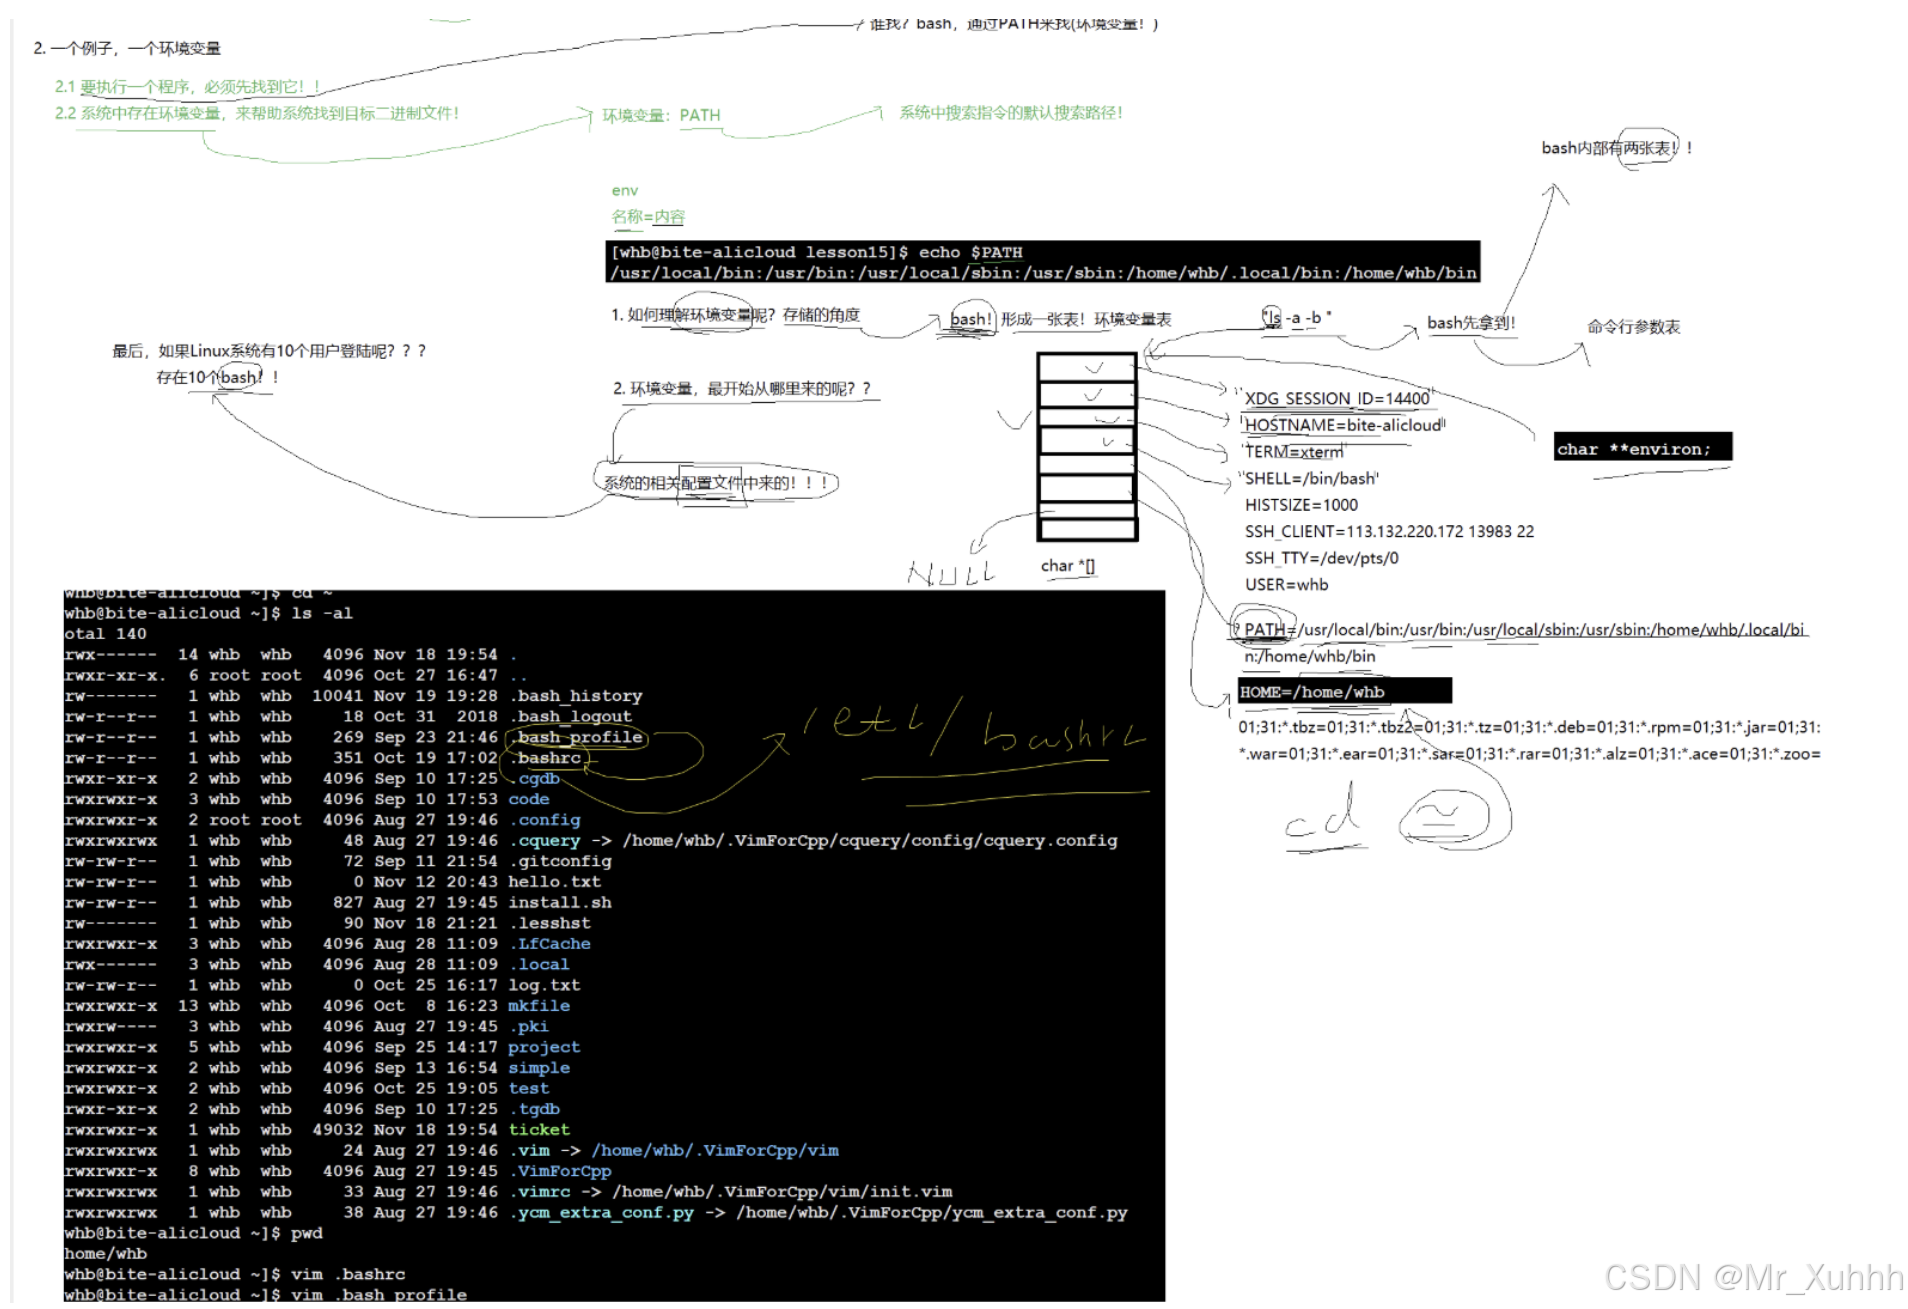
Task: Click the text 'ls -a -b'
Action: tap(1296, 317)
